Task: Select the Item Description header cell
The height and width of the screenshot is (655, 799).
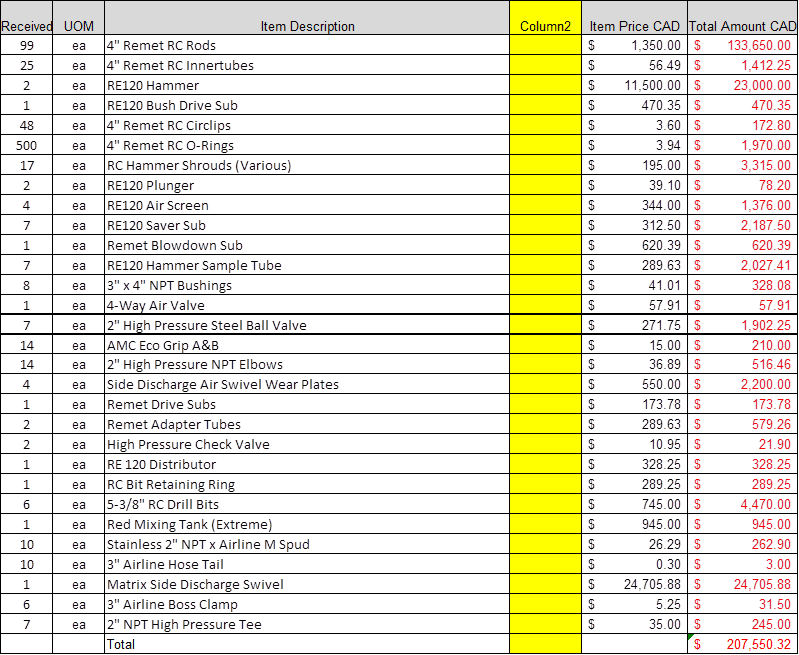Action: pos(307,18)
